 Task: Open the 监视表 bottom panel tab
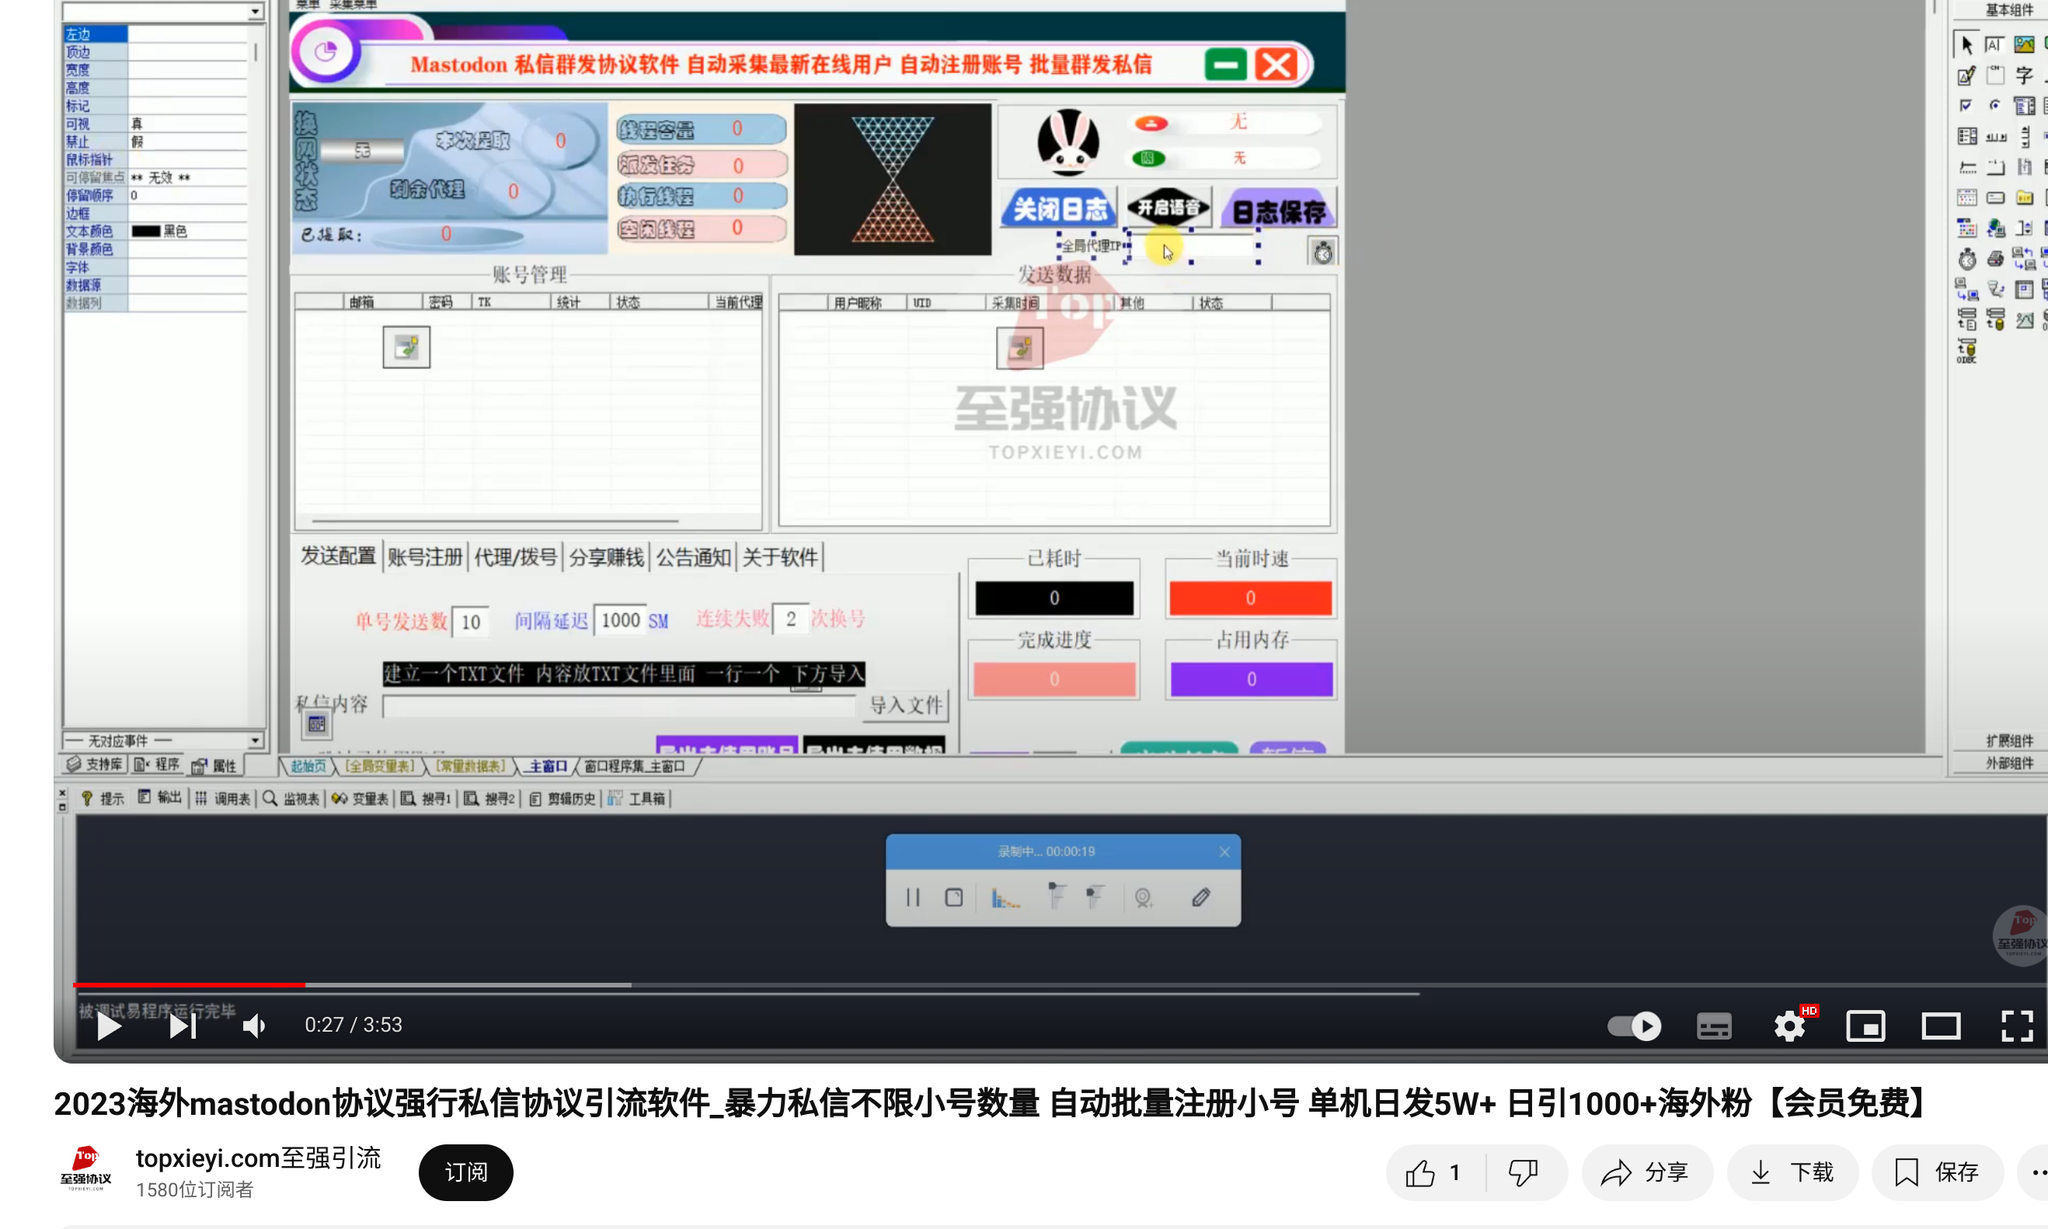pos(291,798)
